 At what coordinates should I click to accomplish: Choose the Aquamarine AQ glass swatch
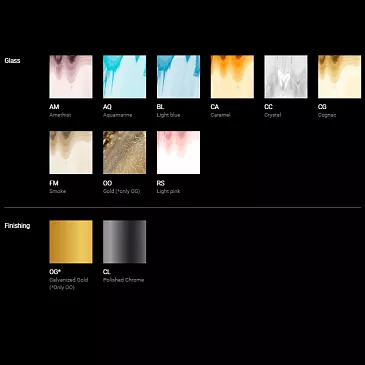(124, 77)
